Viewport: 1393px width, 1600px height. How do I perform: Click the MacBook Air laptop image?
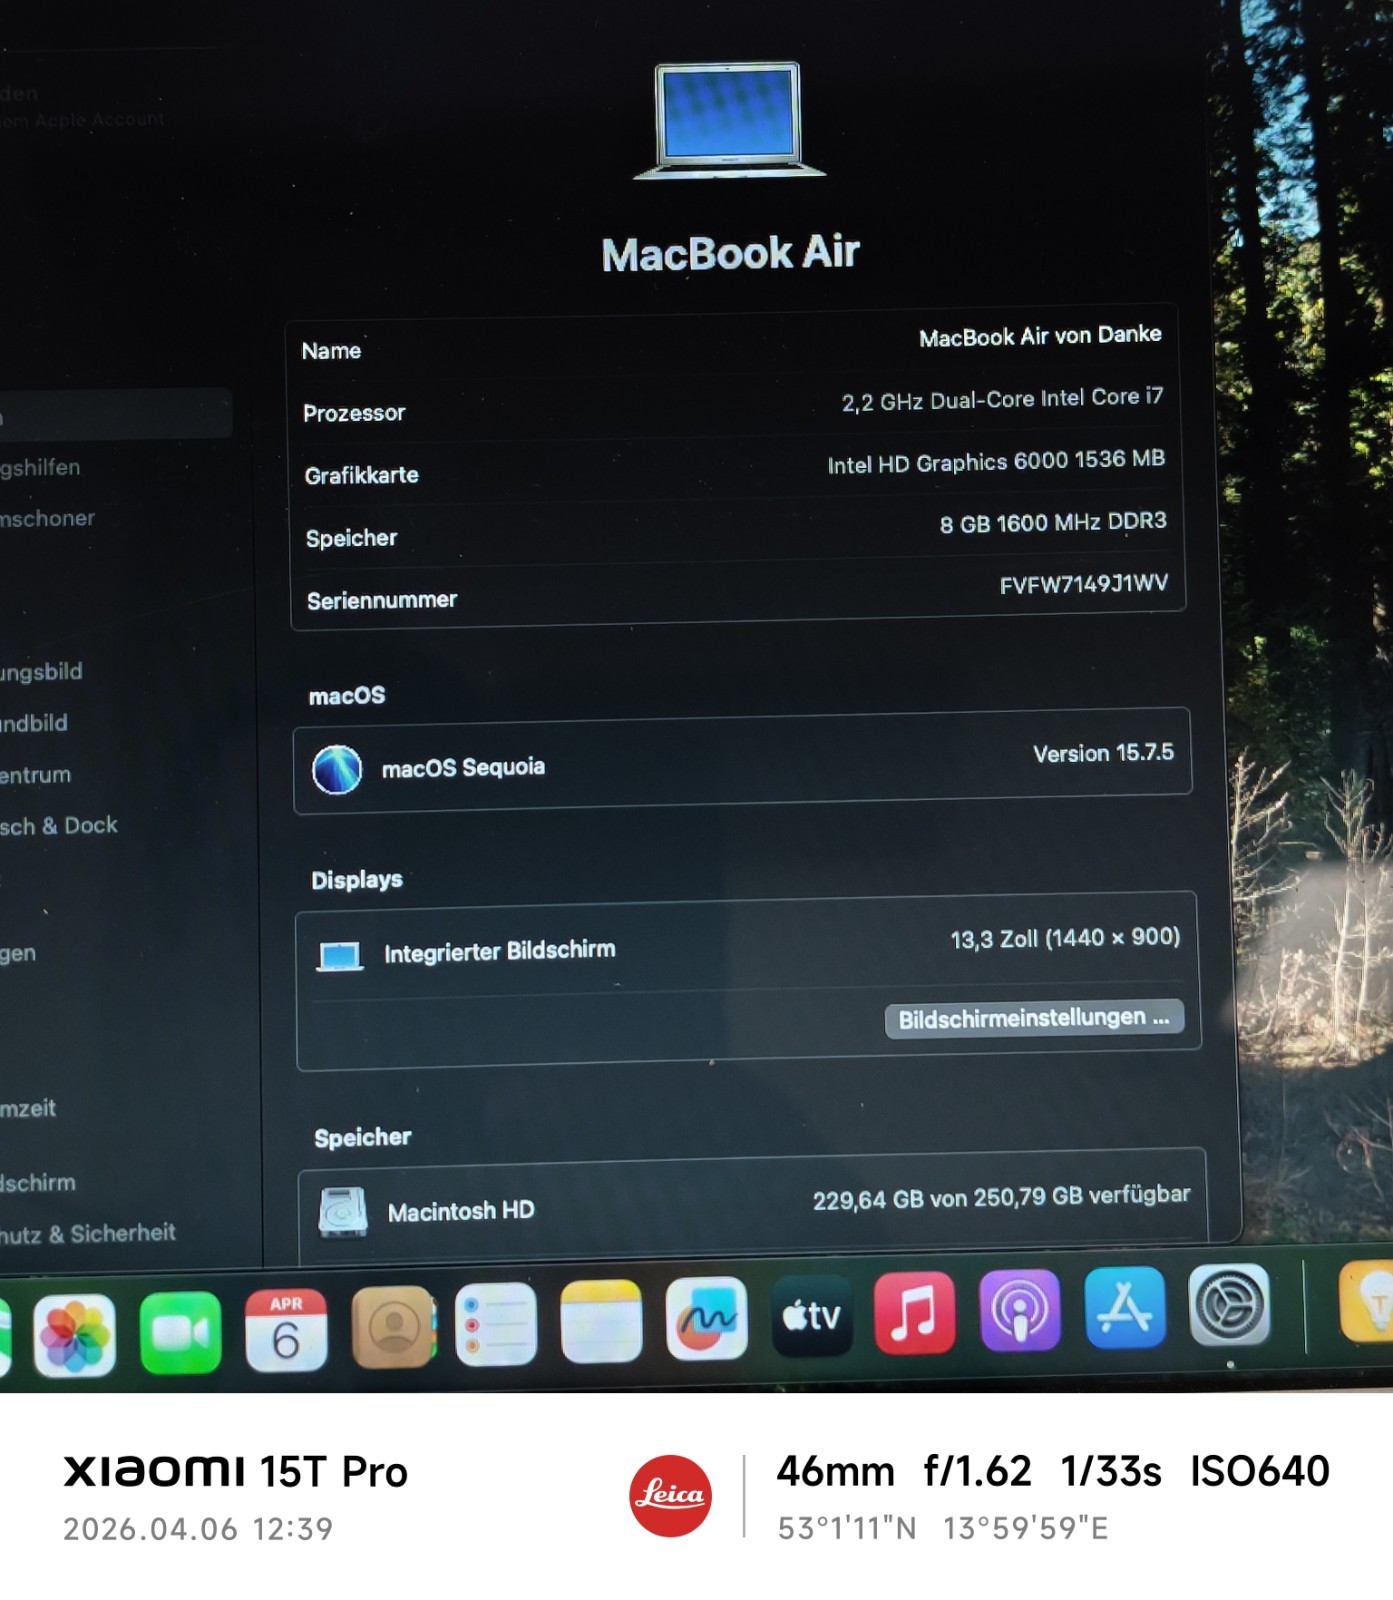point(728,122)
